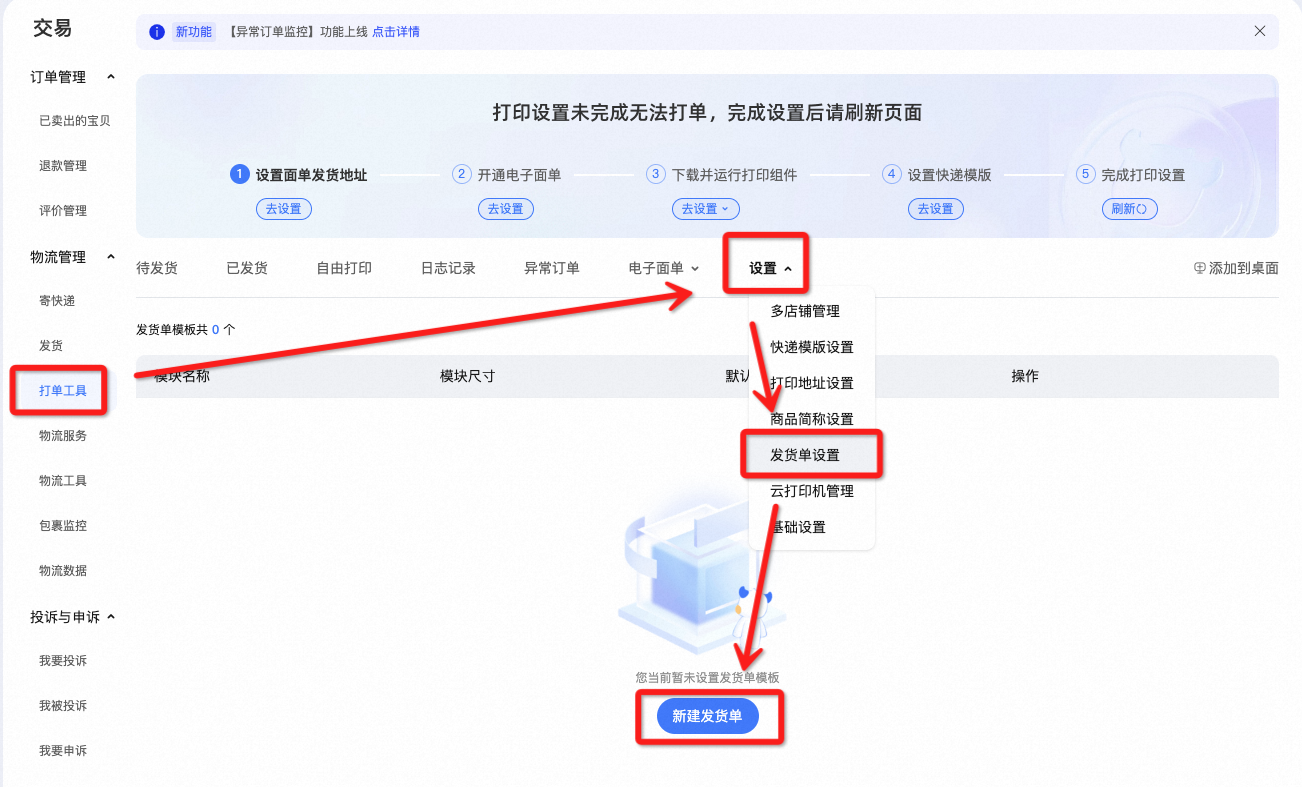The image size is (1302, 787).
Task: Click 去设置 under 设置快递模版
Action: (936, 209)
